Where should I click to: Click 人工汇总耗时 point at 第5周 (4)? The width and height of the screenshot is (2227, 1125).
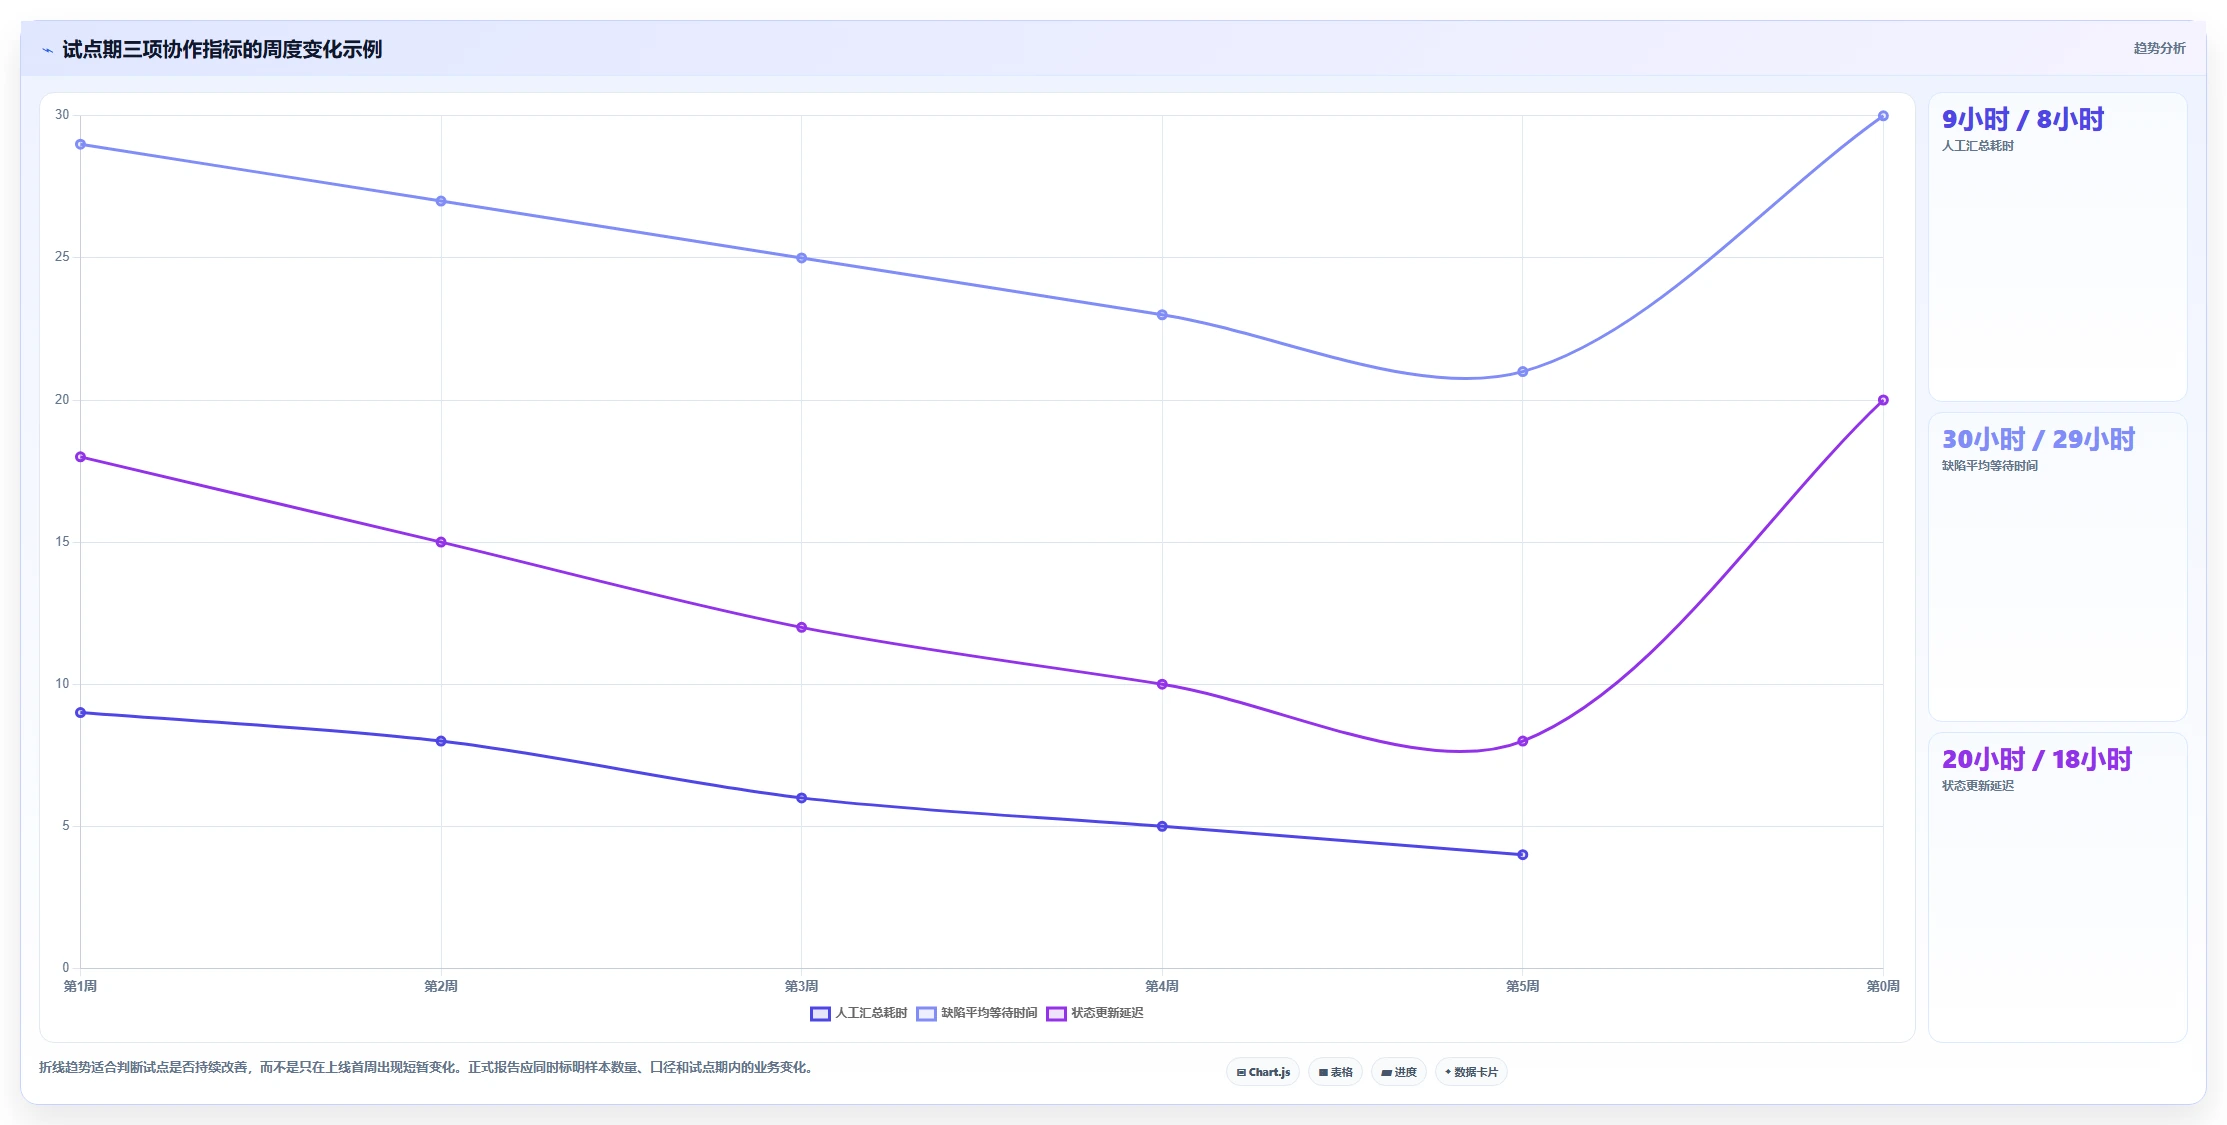click(1522, 855)
